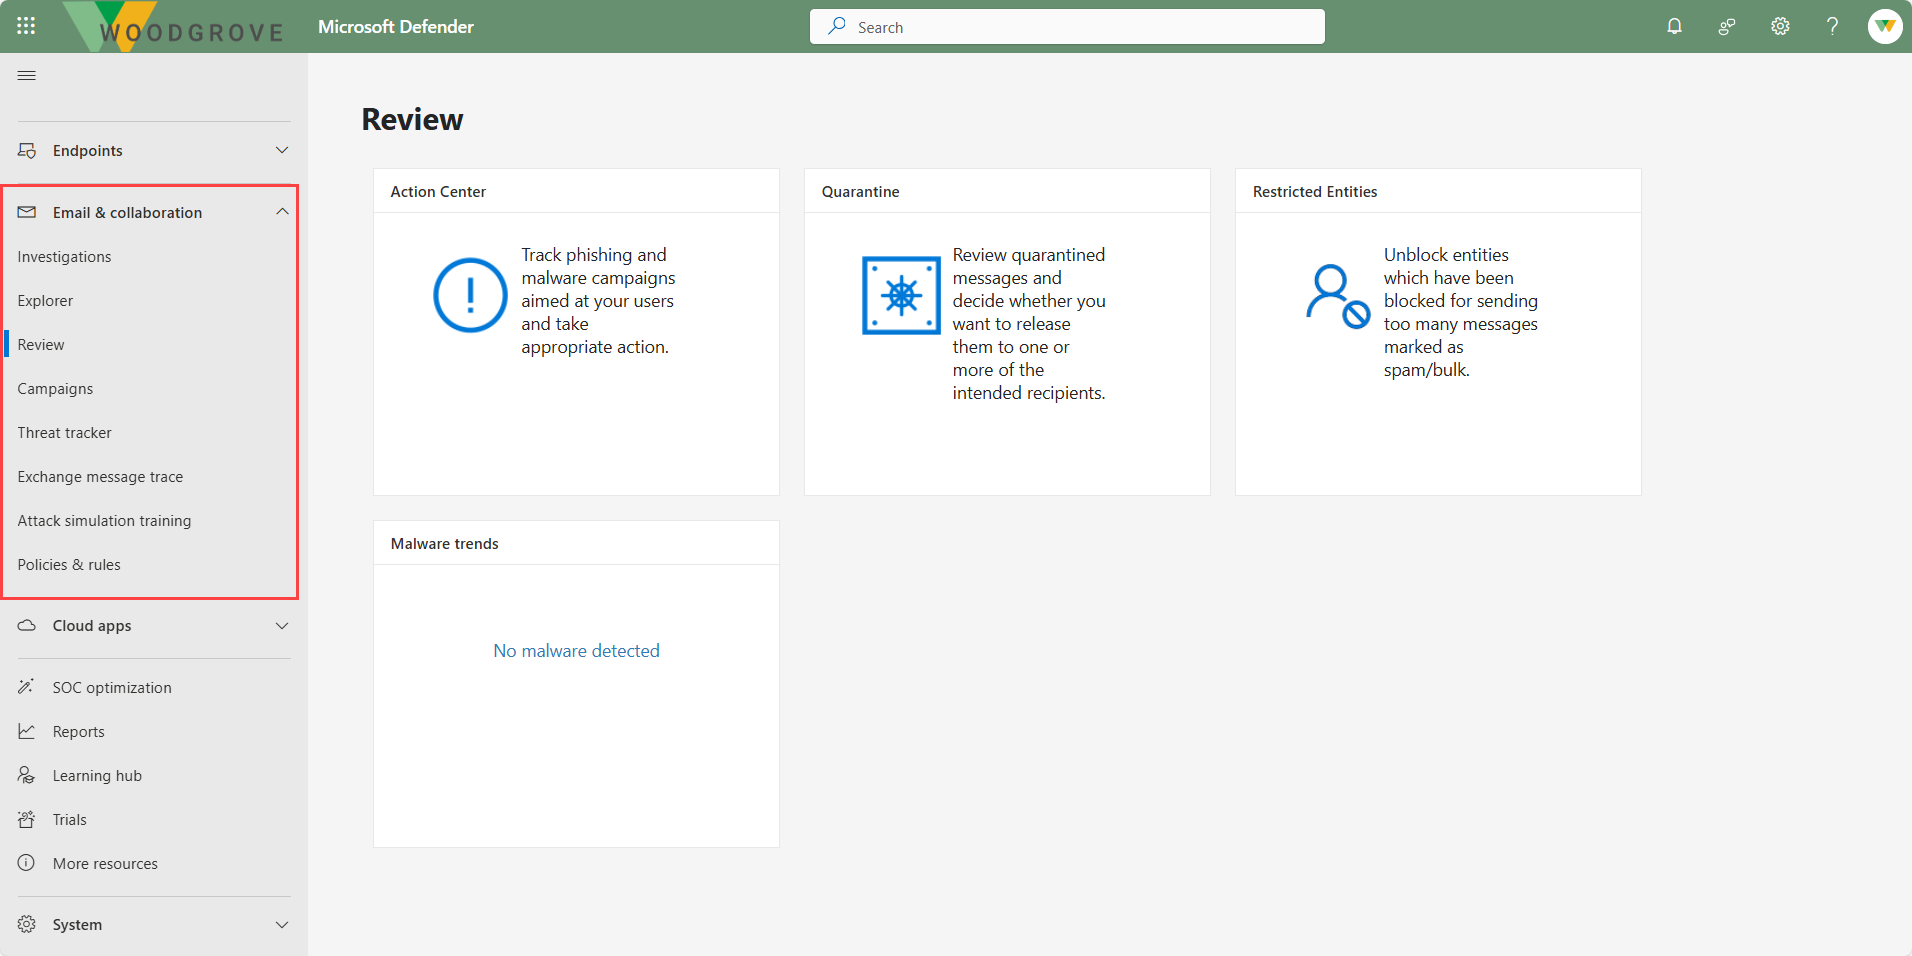Open the notifications bell icon
This screenshot has height=956, width=1912.
point(1674,26)
